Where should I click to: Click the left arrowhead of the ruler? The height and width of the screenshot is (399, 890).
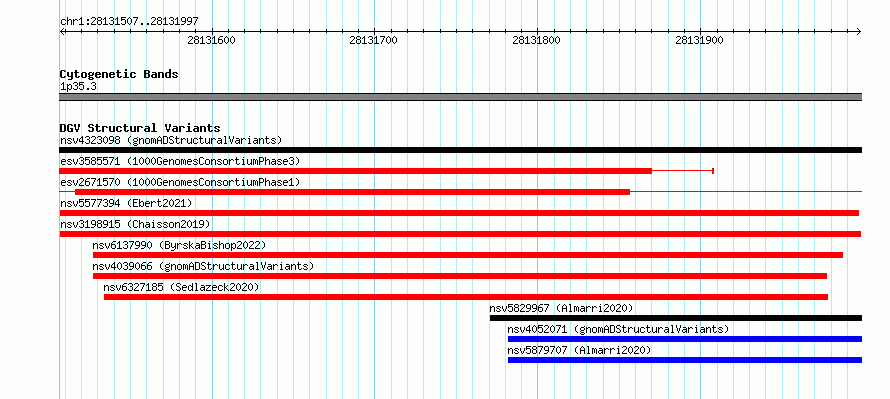tap(62, 31)
